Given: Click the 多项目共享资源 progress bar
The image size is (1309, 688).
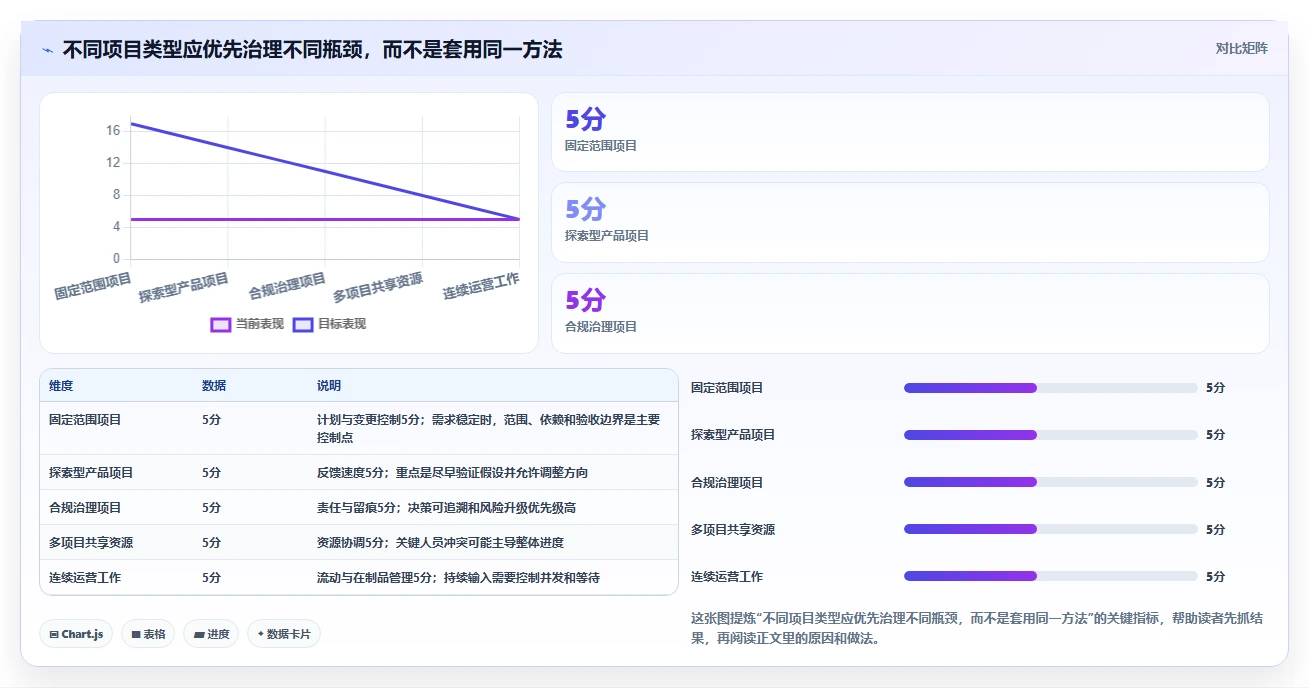Looking at the screenshot, I should pos(1050,529).
